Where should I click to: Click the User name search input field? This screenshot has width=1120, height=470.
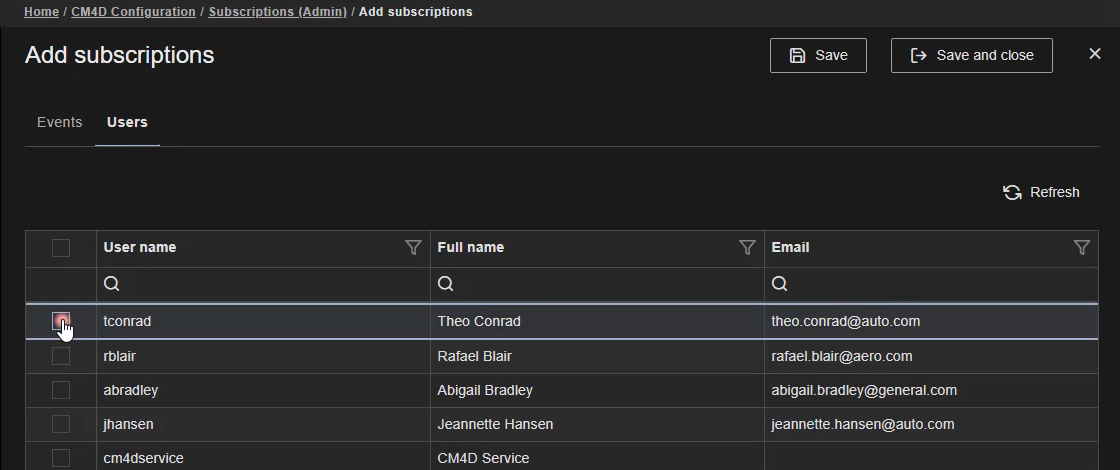[x=270, y=285]
